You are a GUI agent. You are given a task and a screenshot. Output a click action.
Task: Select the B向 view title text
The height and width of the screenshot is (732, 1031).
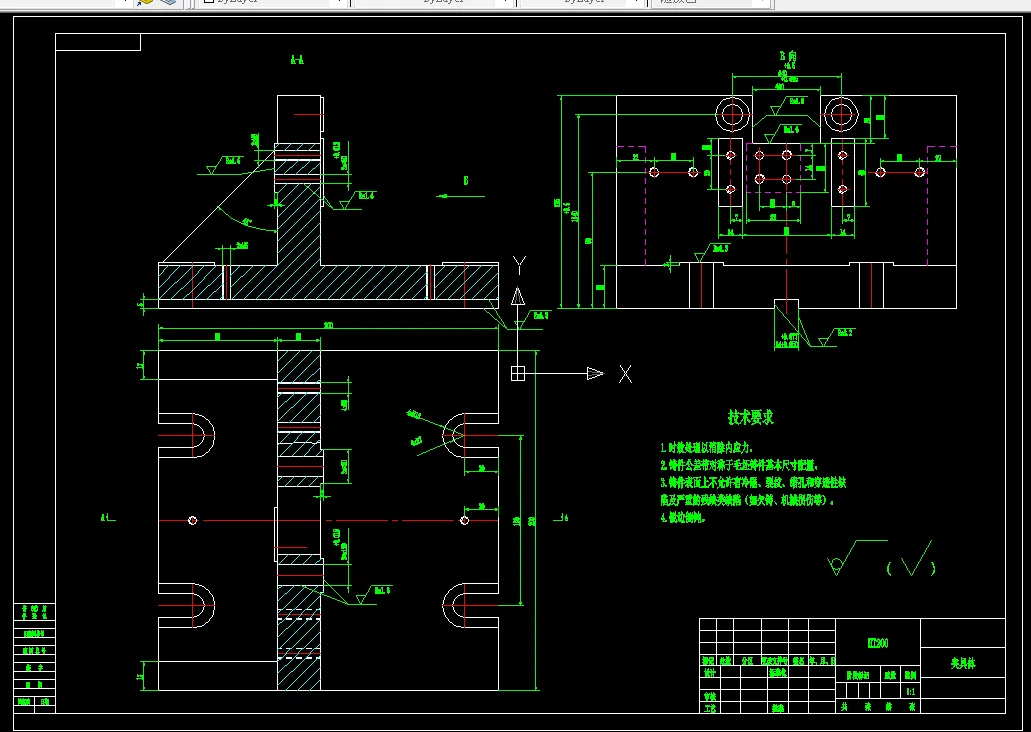(788, 57)
